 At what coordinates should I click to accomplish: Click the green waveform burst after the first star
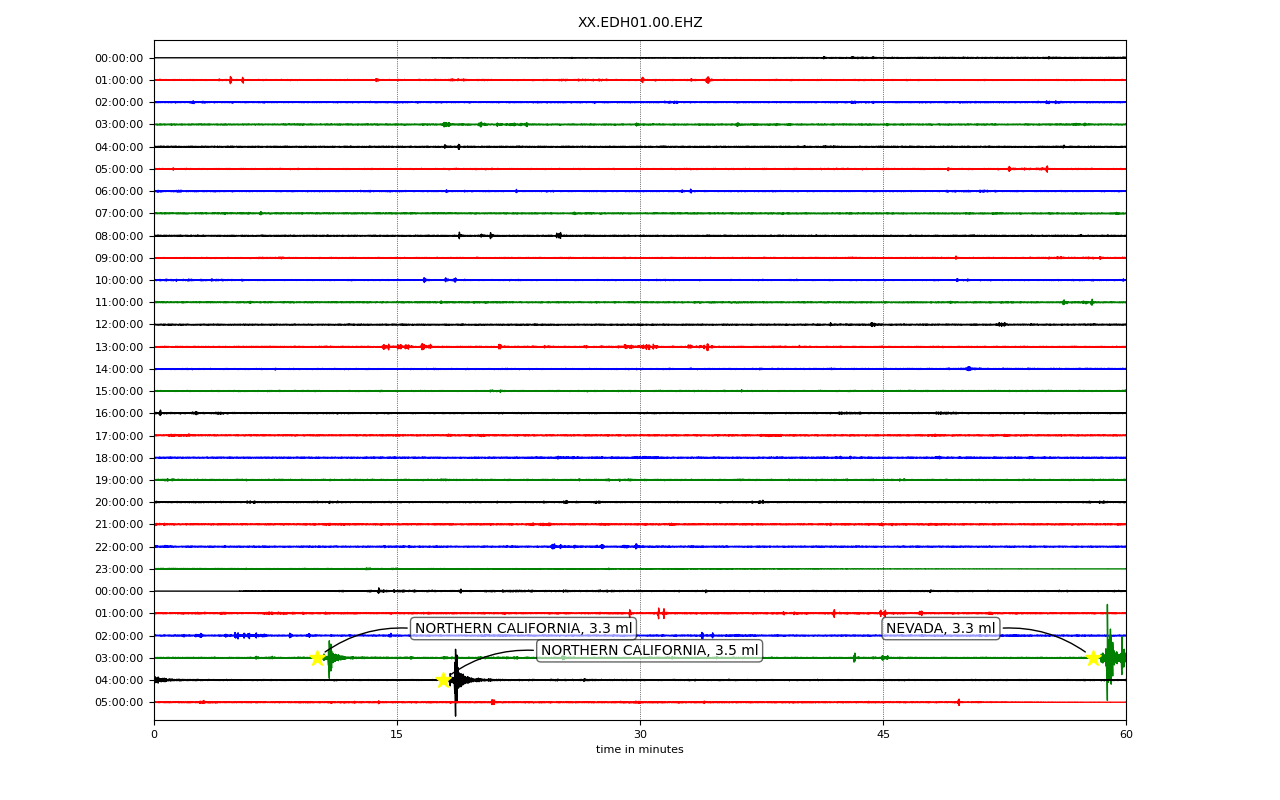331,658
